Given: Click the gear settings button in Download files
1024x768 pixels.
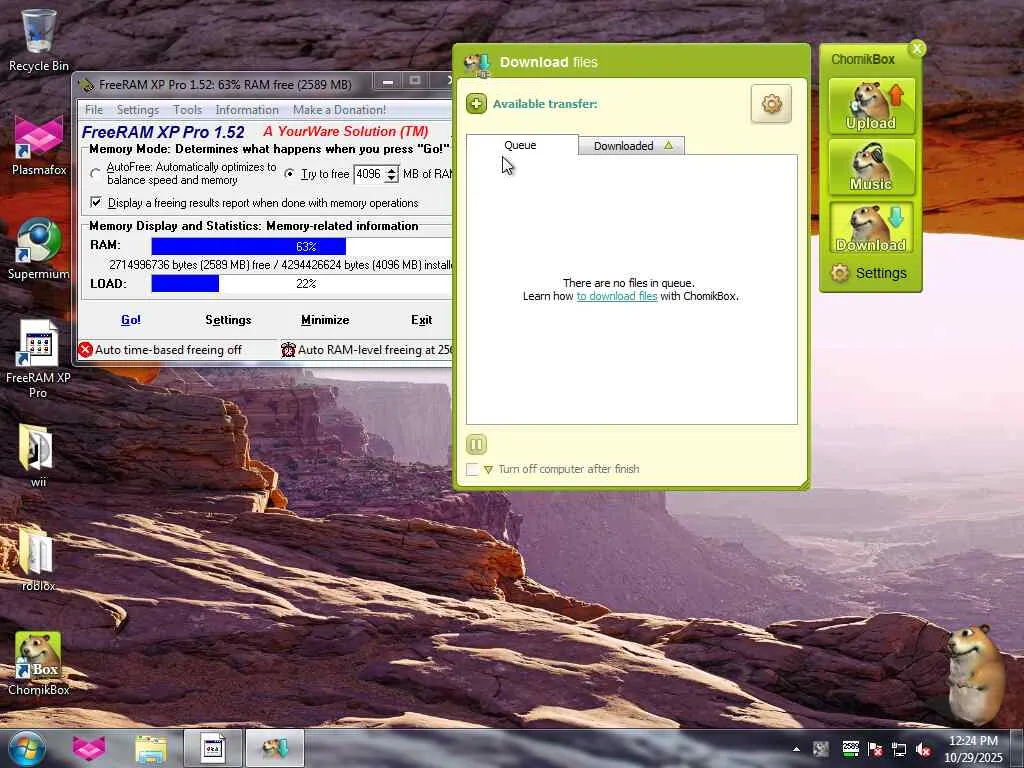Looking at the screenshot, I should click(771, 103).
